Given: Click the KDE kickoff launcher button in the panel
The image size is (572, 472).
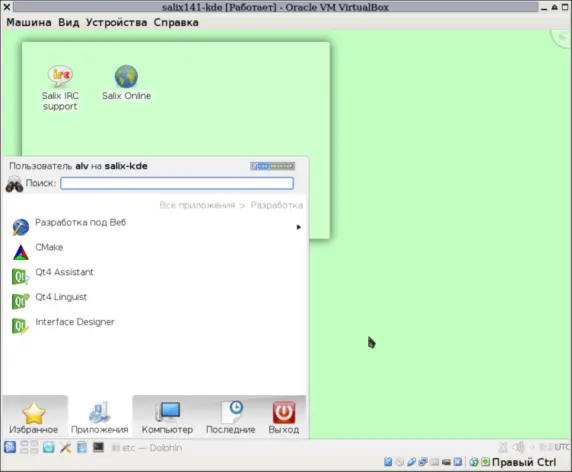Looking at the screenshot, I should (10, 447).
